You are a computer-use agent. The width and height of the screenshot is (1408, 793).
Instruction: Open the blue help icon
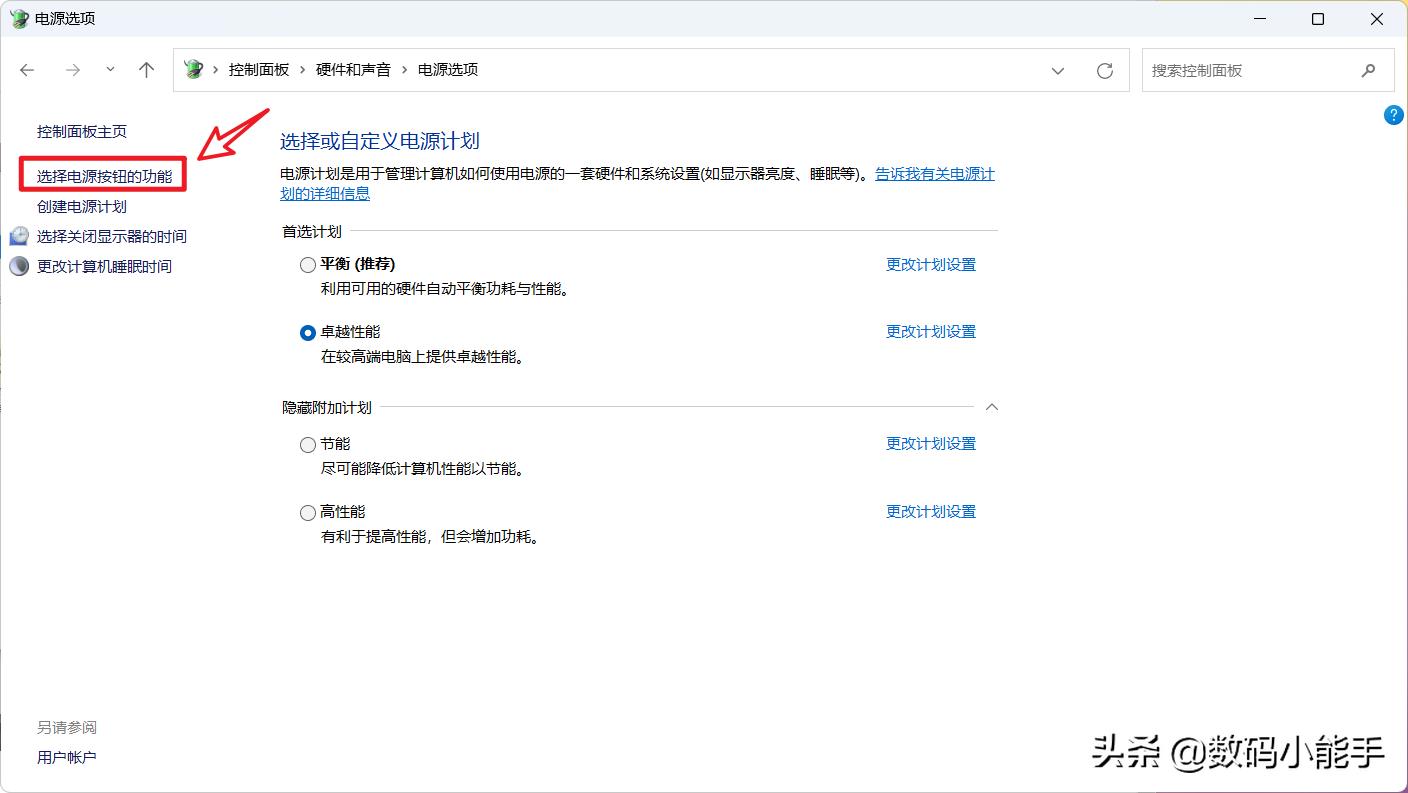click(x=1393, y=115)
